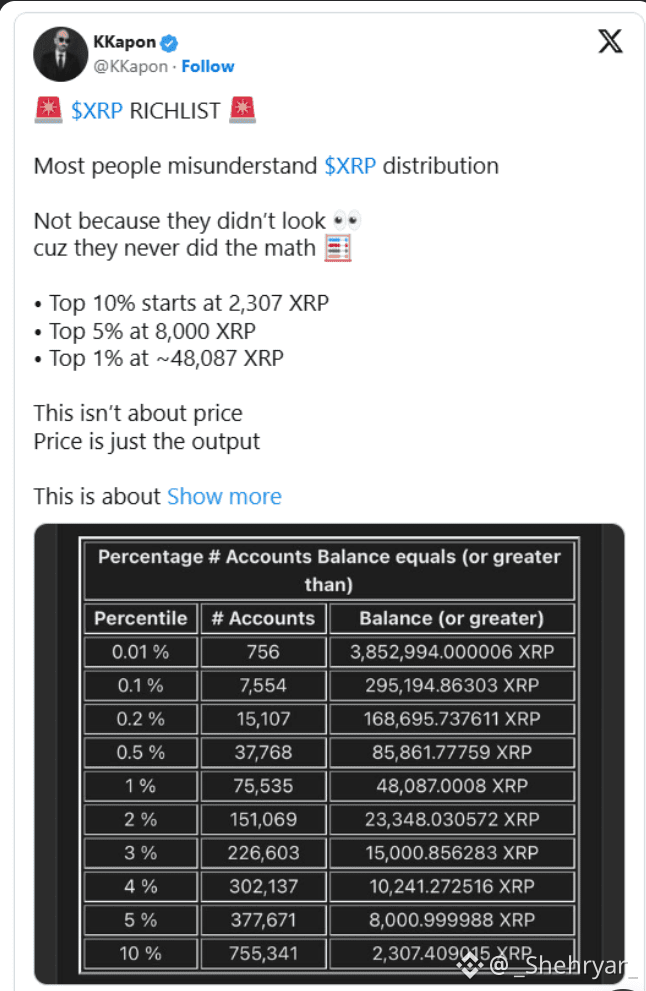
Task: Click the Balance (or greater) header
Action: click(x=451, y=618)
